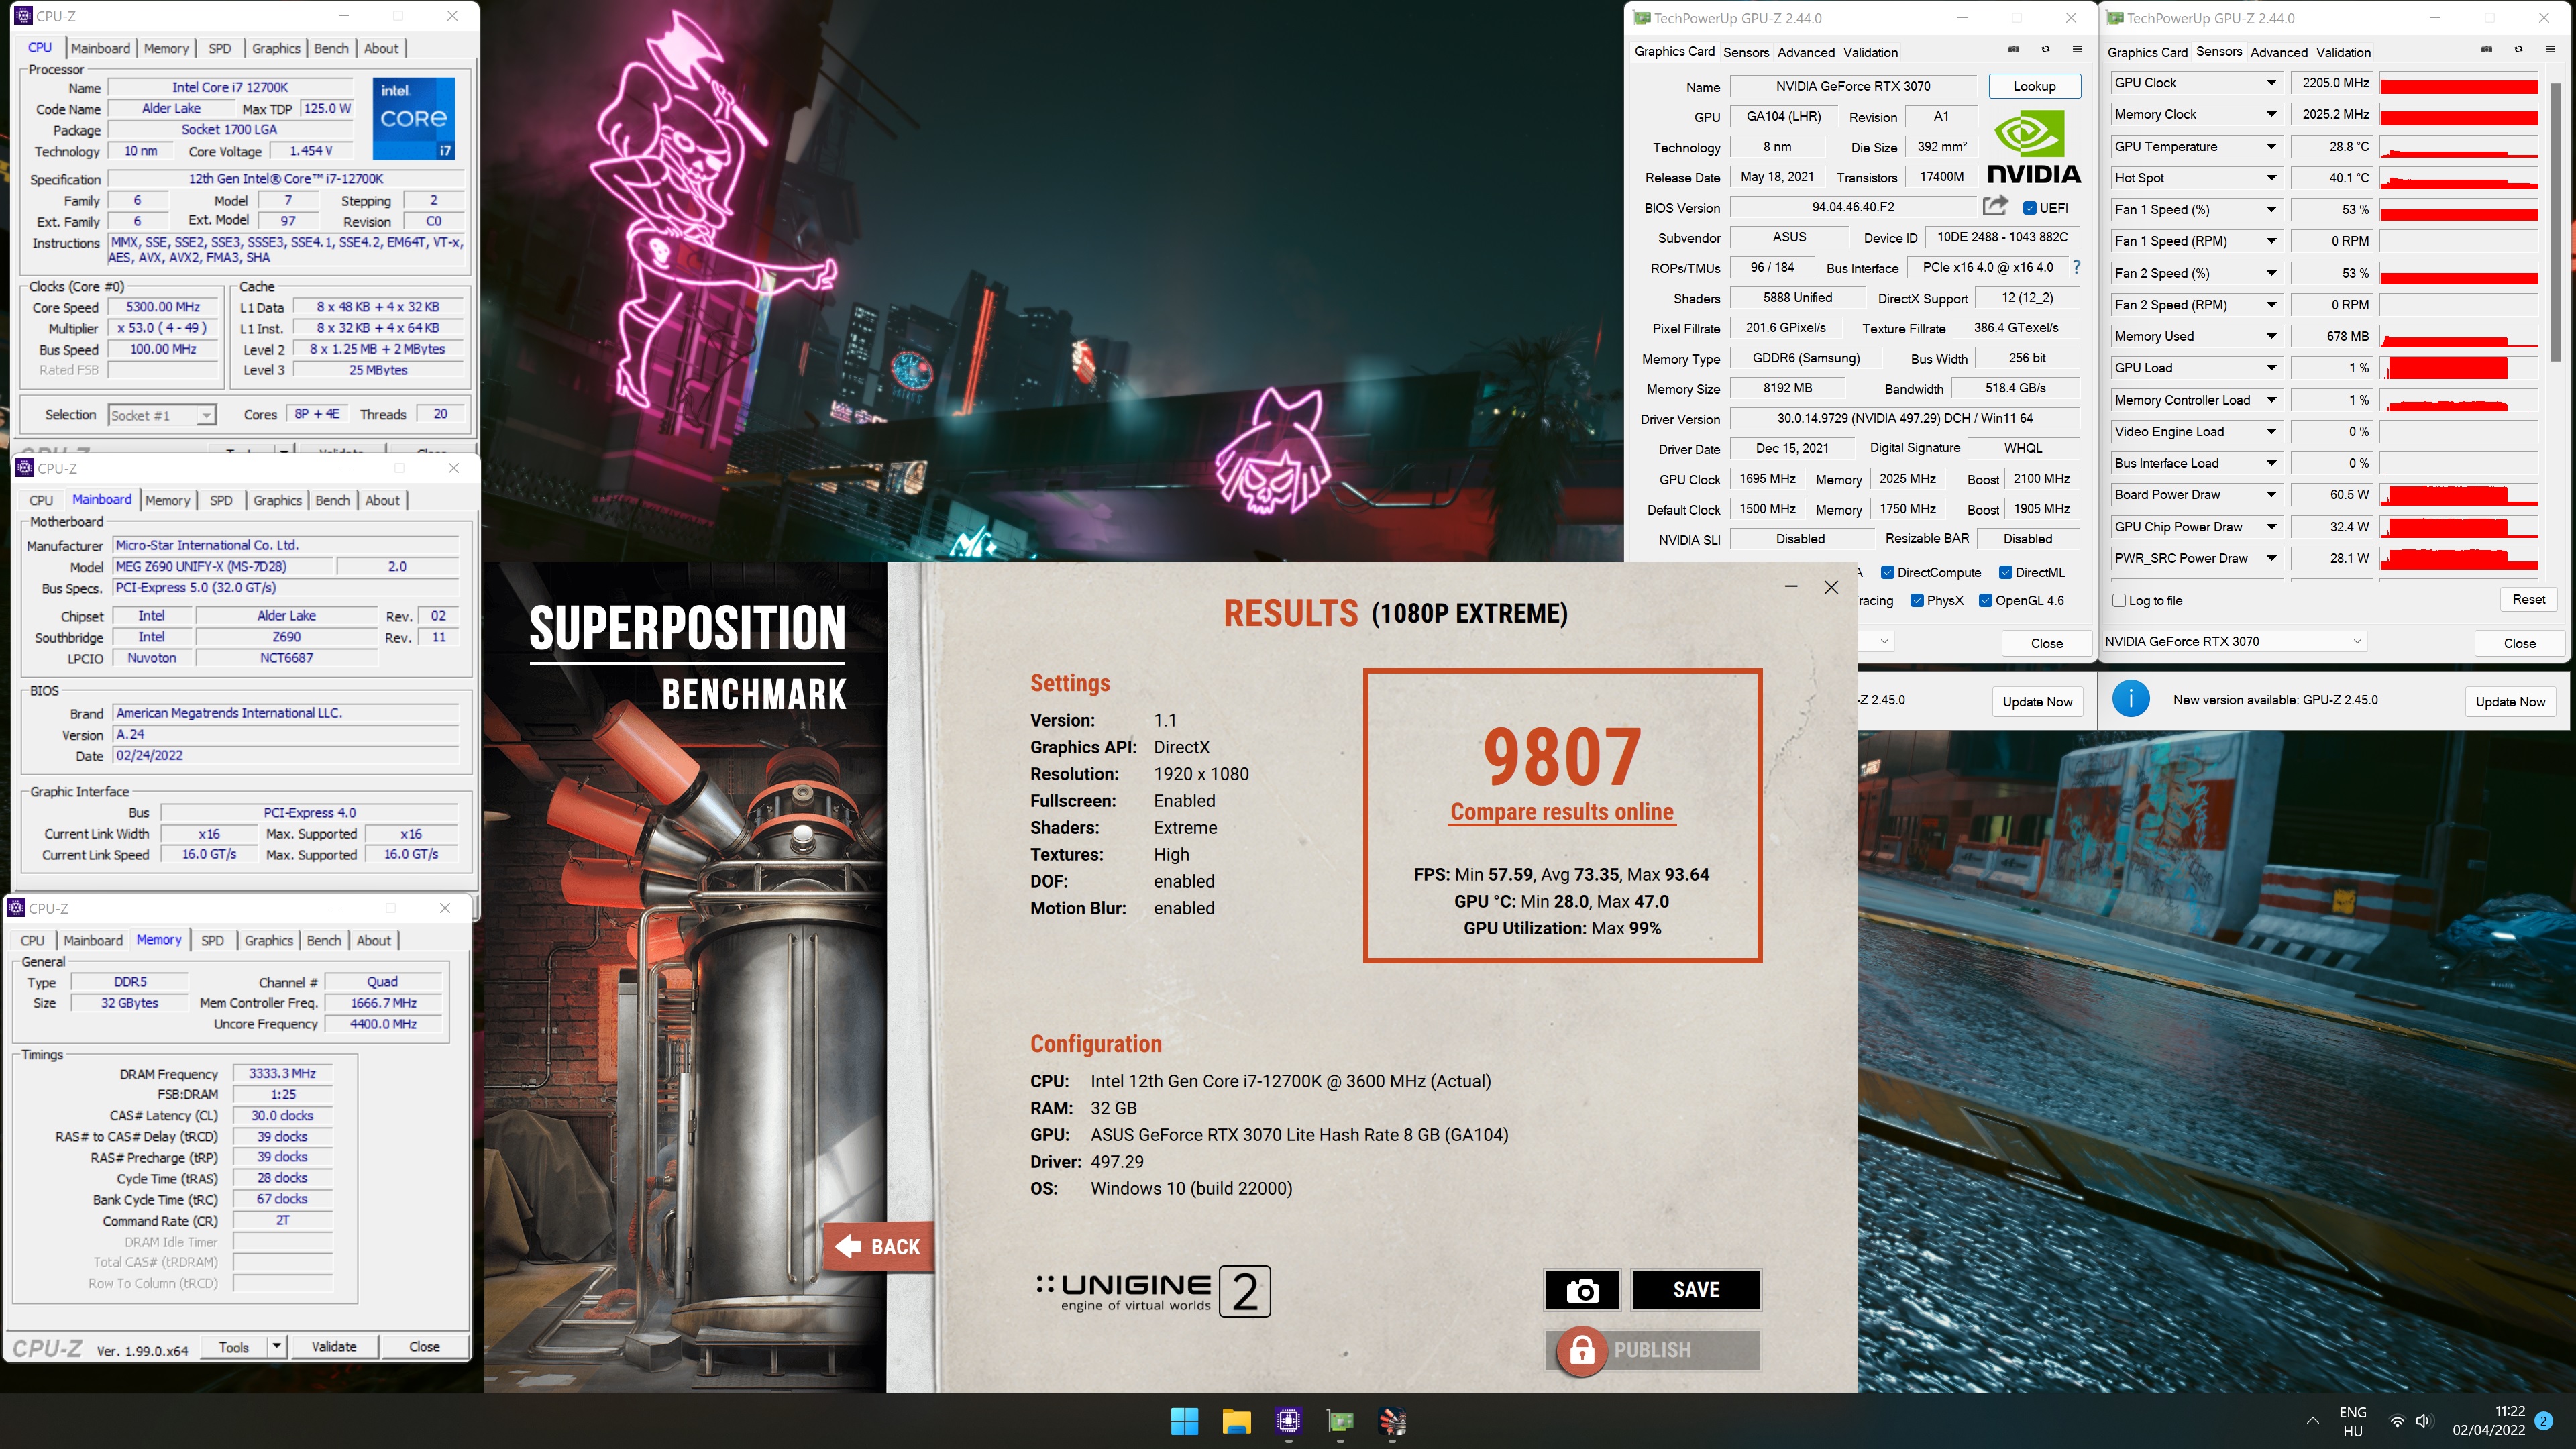Open the GPU Load sensor dropdown
Screen dimensions: 2576x1449
pos(2271,368)
